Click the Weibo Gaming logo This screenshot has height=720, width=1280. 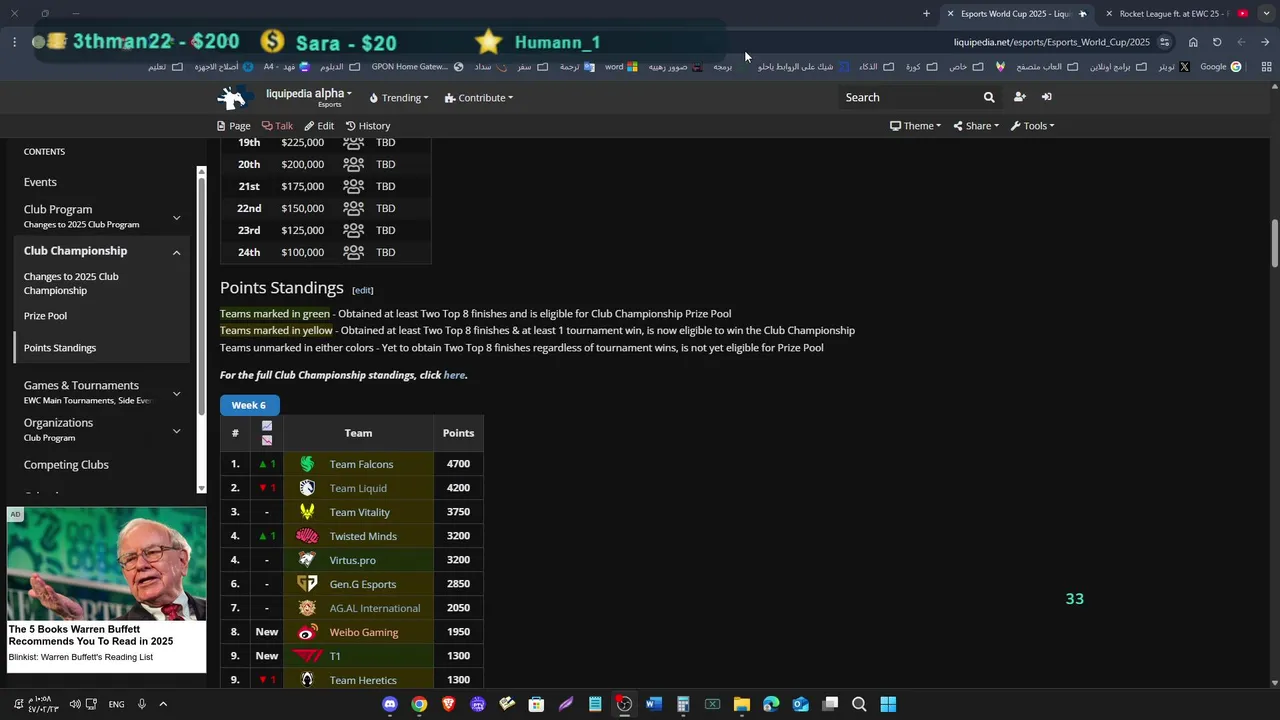(307, 632)
